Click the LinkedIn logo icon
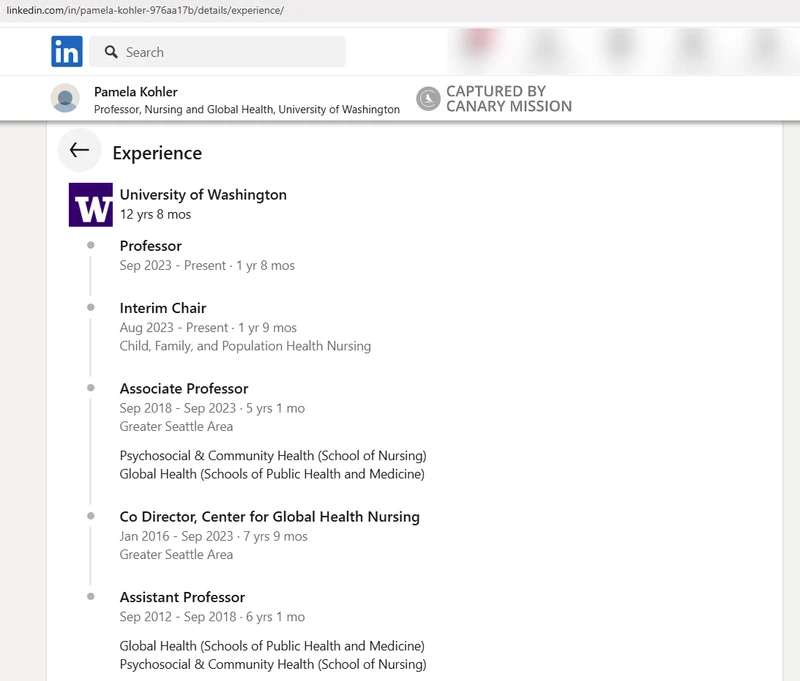 (x=66, y=52)
